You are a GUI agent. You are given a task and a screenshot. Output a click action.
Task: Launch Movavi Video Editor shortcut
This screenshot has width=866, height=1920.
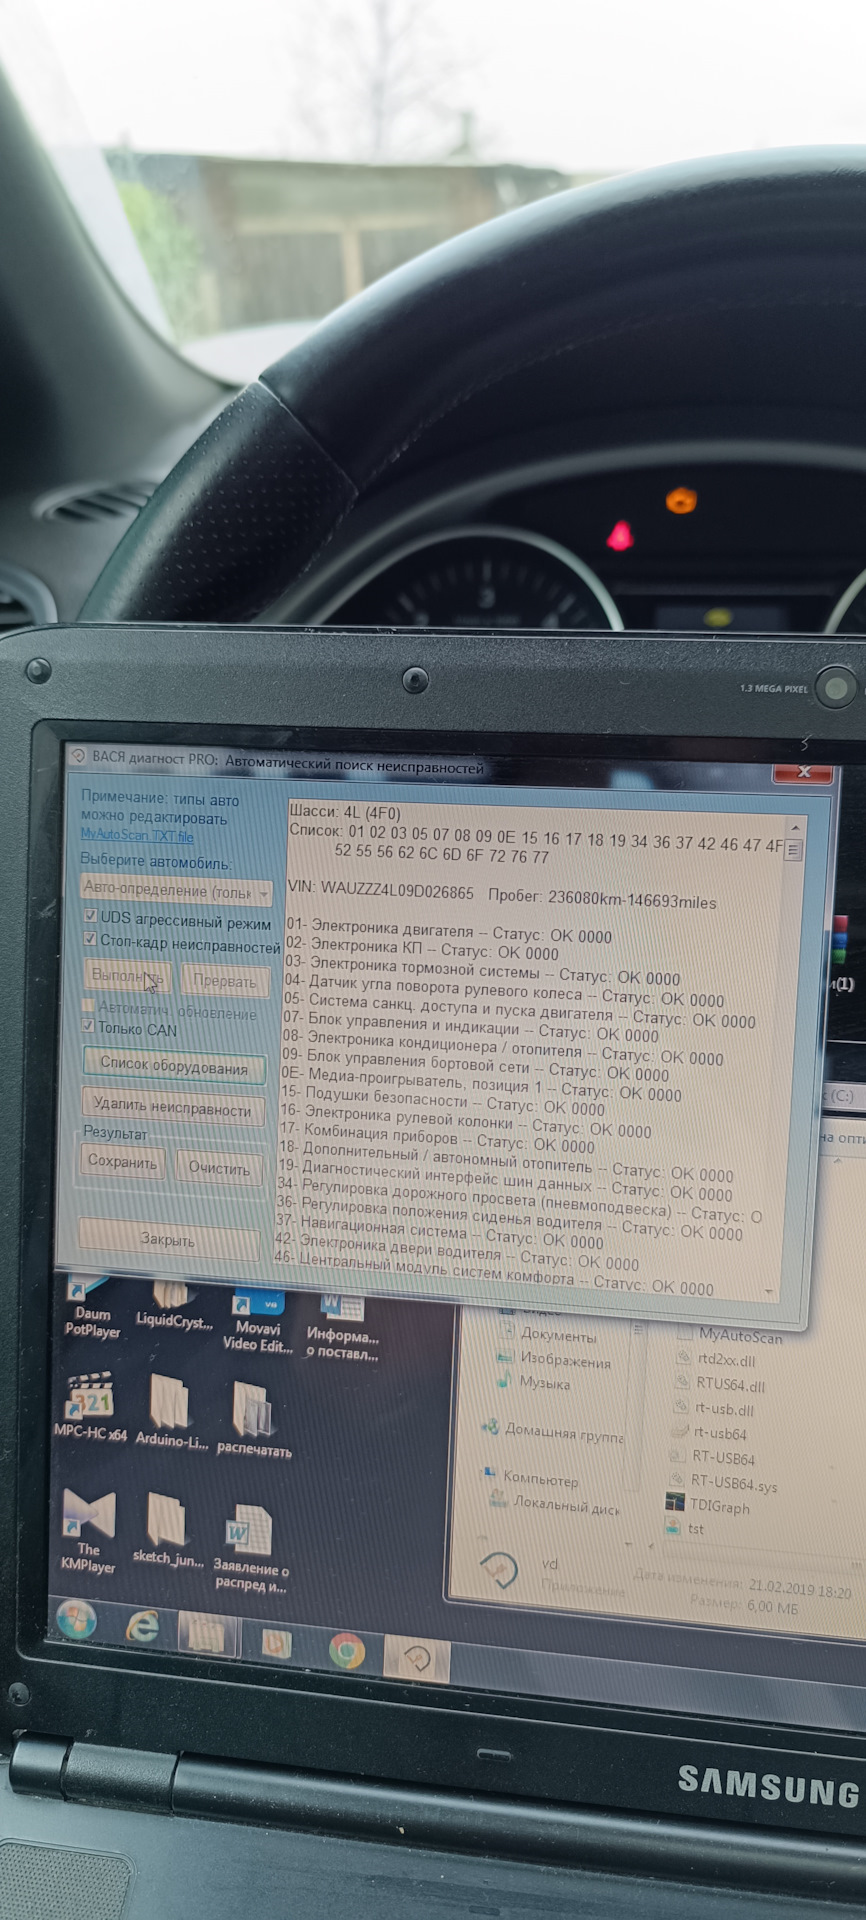258,1322
